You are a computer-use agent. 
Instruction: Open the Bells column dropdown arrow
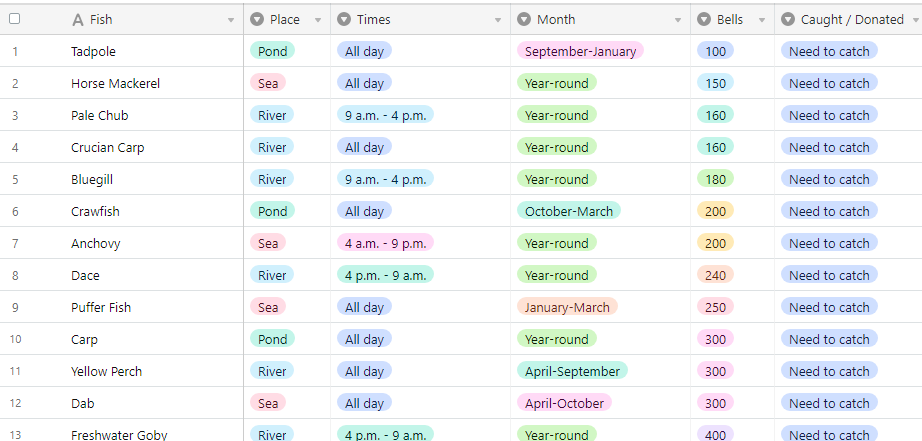(x=762, y=20)
